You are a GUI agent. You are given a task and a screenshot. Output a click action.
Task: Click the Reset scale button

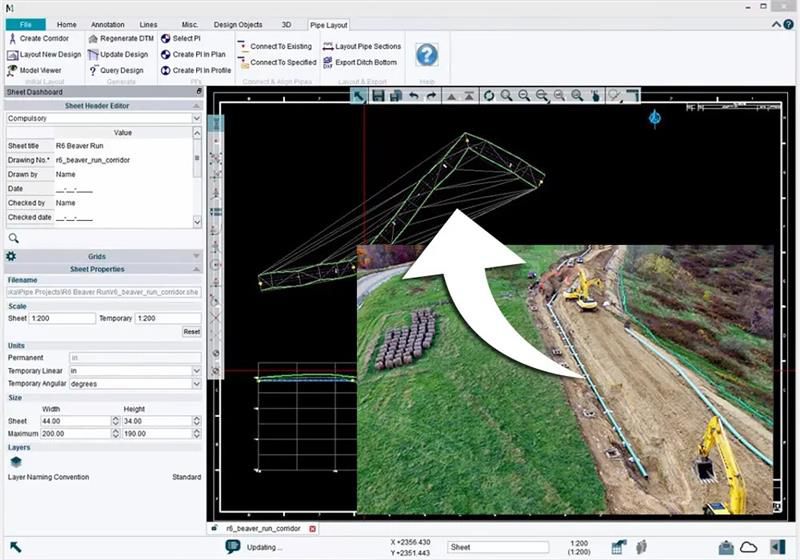pos(191,331)
